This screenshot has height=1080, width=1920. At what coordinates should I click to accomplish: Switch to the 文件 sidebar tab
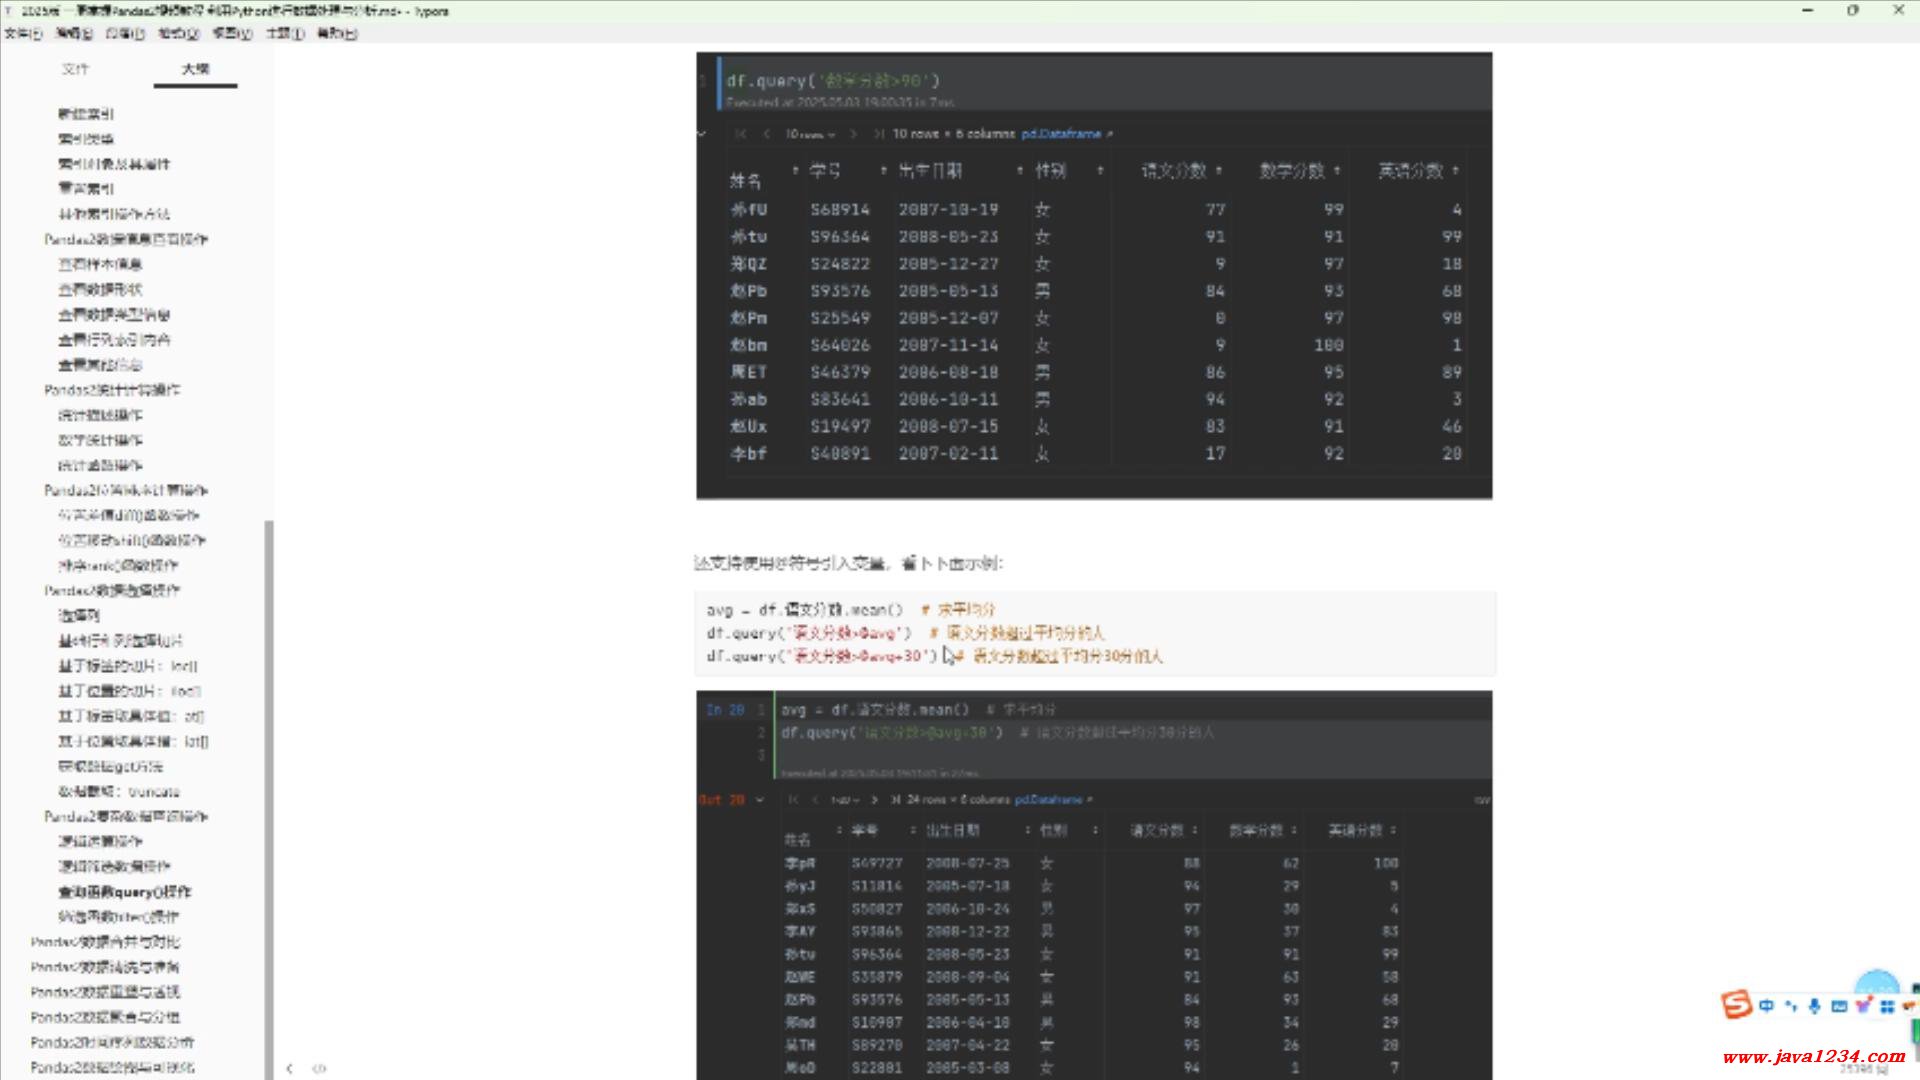pyautogui.click(x=75, y=69)
